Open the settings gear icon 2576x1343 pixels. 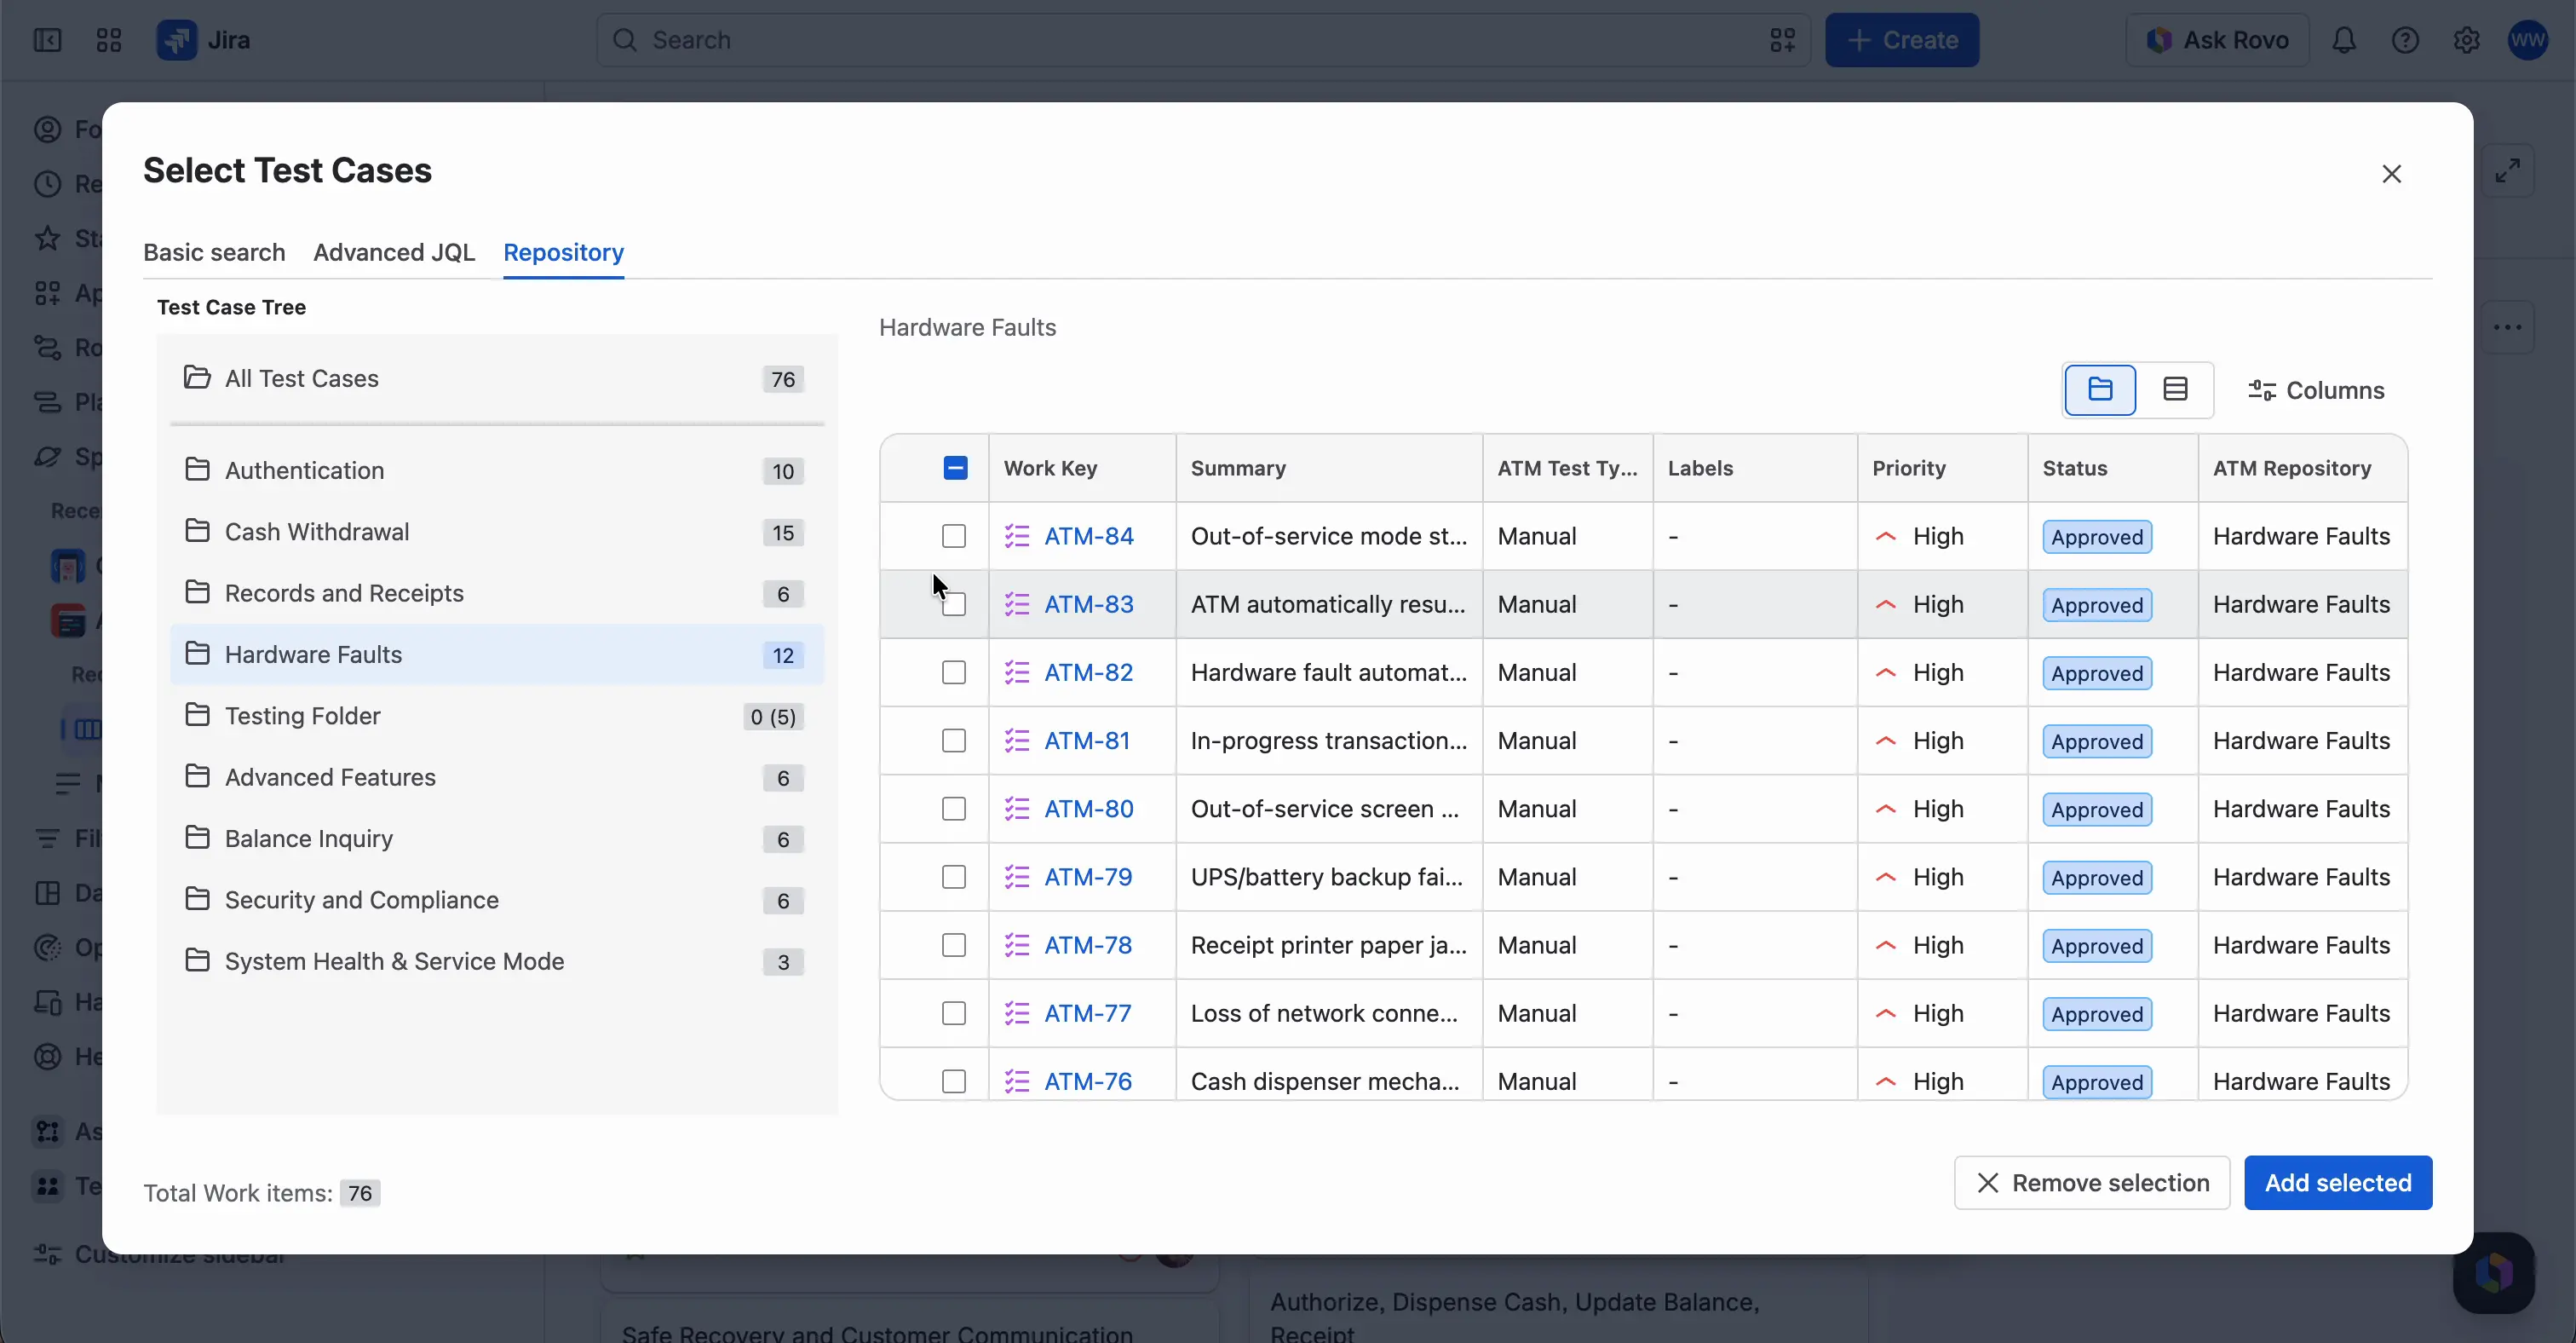click(x=2466, y=40)
